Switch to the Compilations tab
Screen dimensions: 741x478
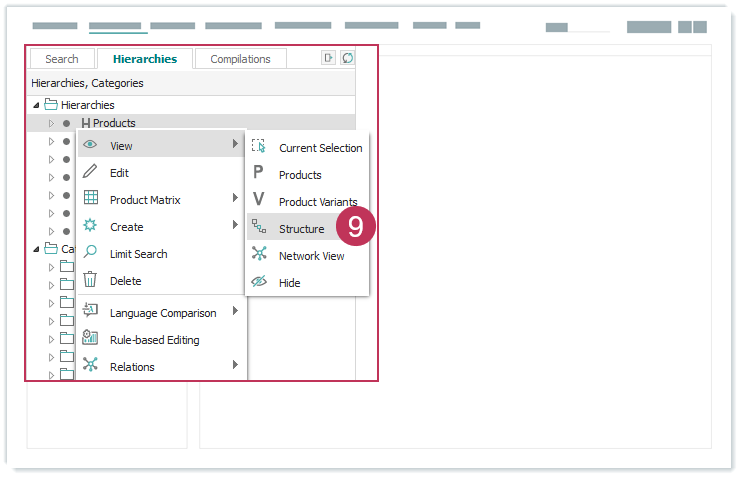point(240,59)
